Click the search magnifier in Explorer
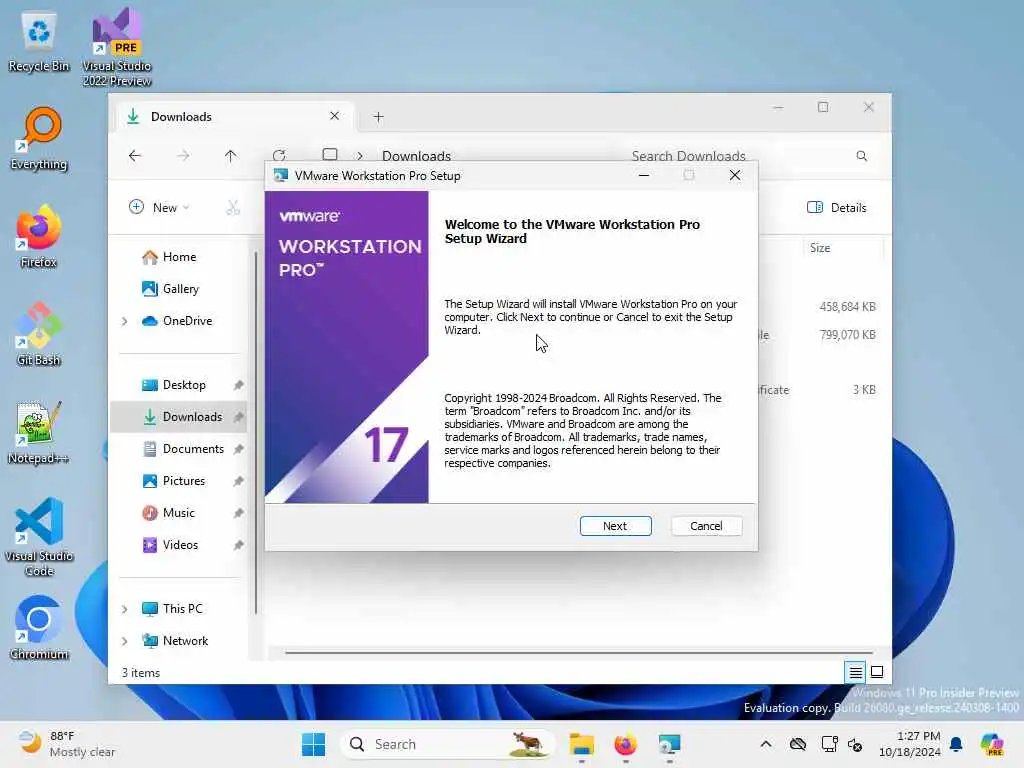The height and width of the screenshot is (768, 1024). coord(861,155)
